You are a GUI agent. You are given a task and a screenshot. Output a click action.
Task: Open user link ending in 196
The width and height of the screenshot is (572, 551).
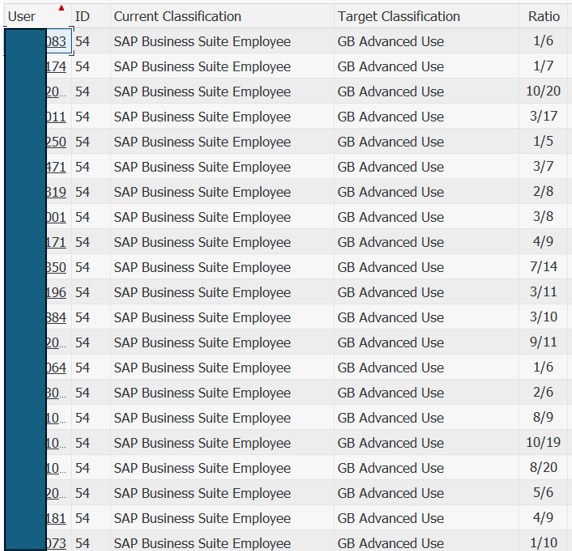56,292
